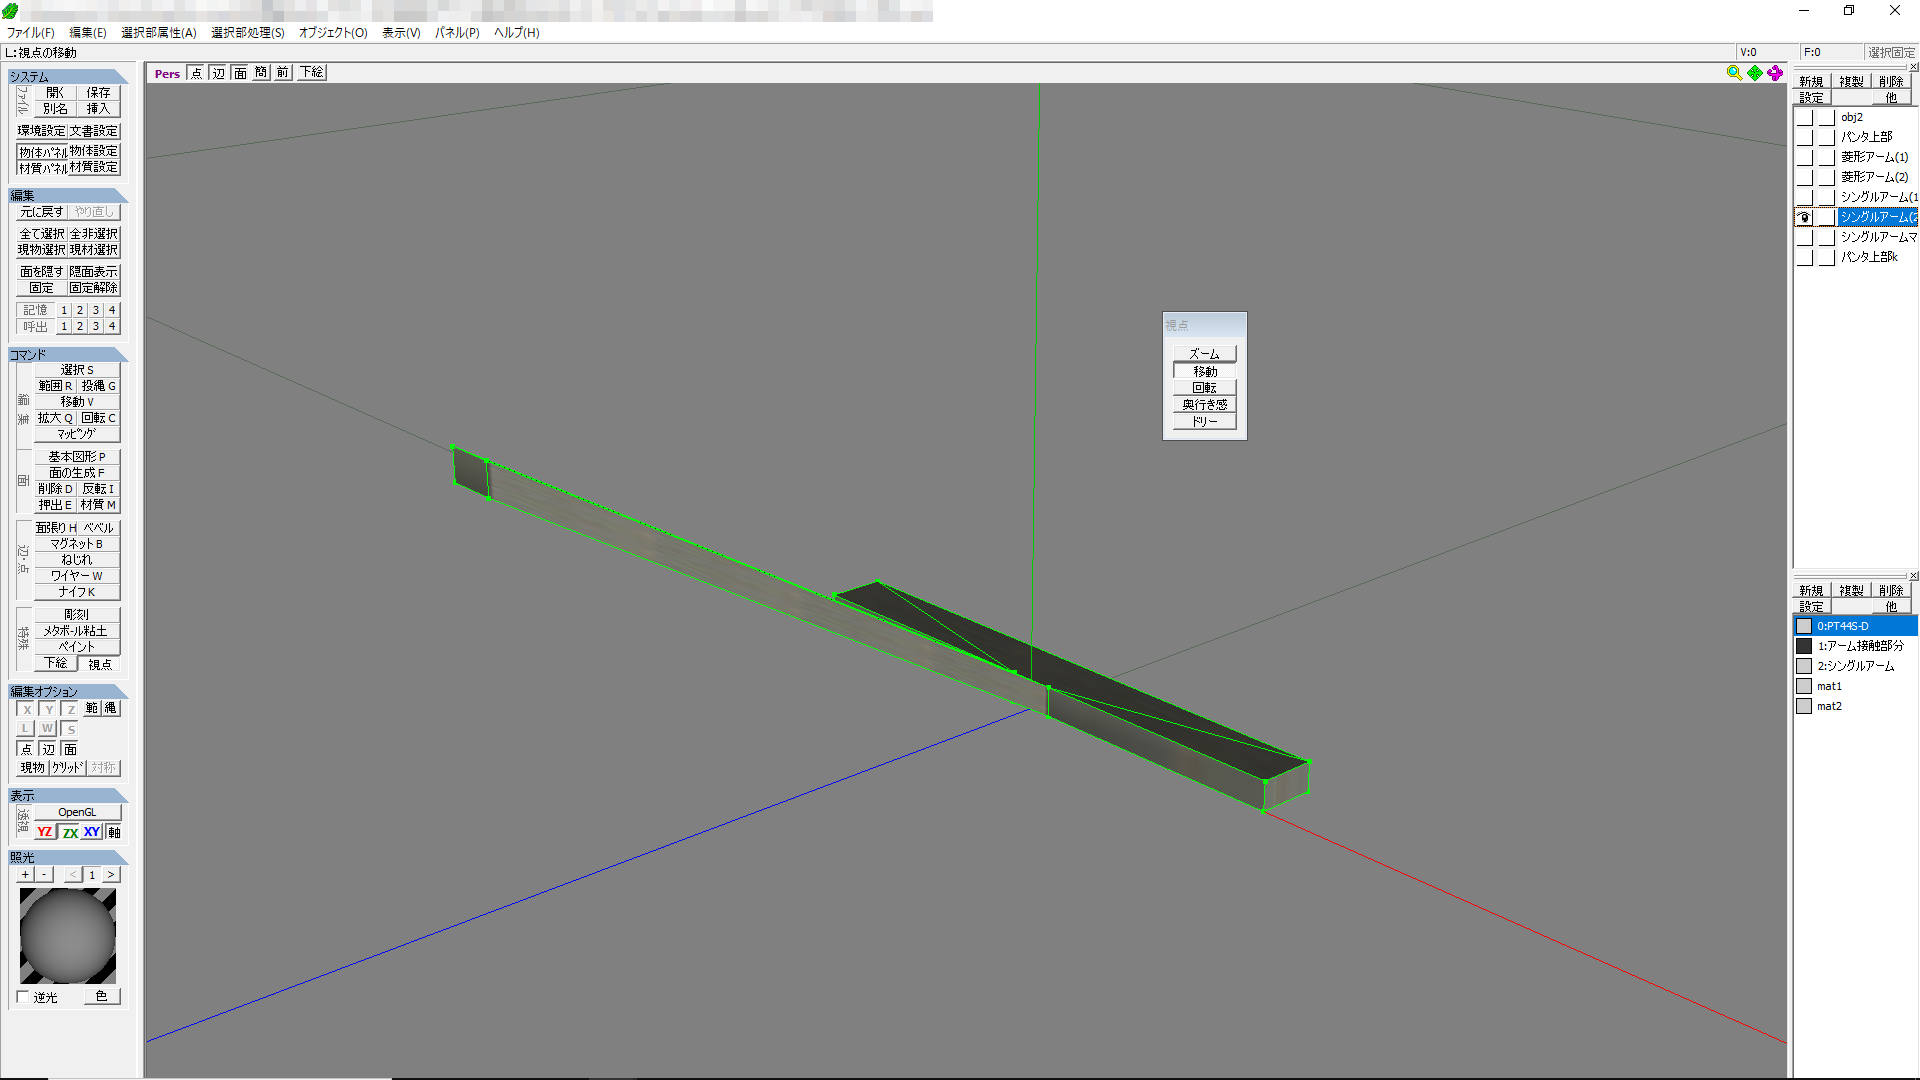
Task: Toggle 辺 edge display in viewport toolbar
Action: click(218, 73)
